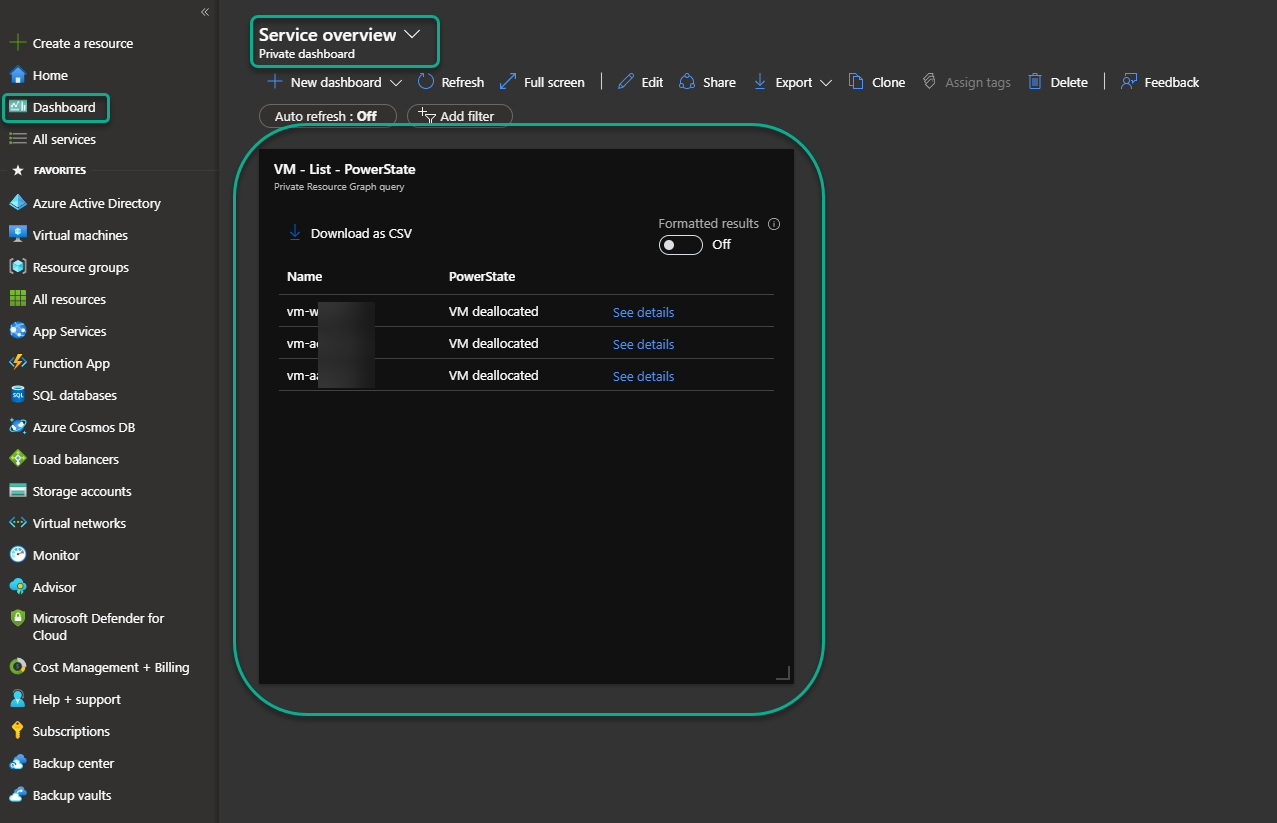Click the Monitor gauge icon
Viewport: 1277px width, 823px height.
[17, 555]
